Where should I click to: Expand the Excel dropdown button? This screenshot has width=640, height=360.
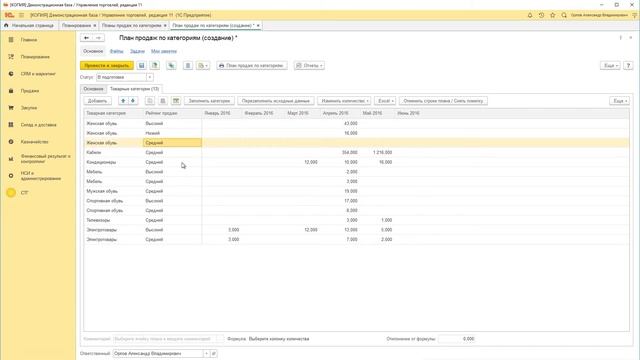[385, 101]
